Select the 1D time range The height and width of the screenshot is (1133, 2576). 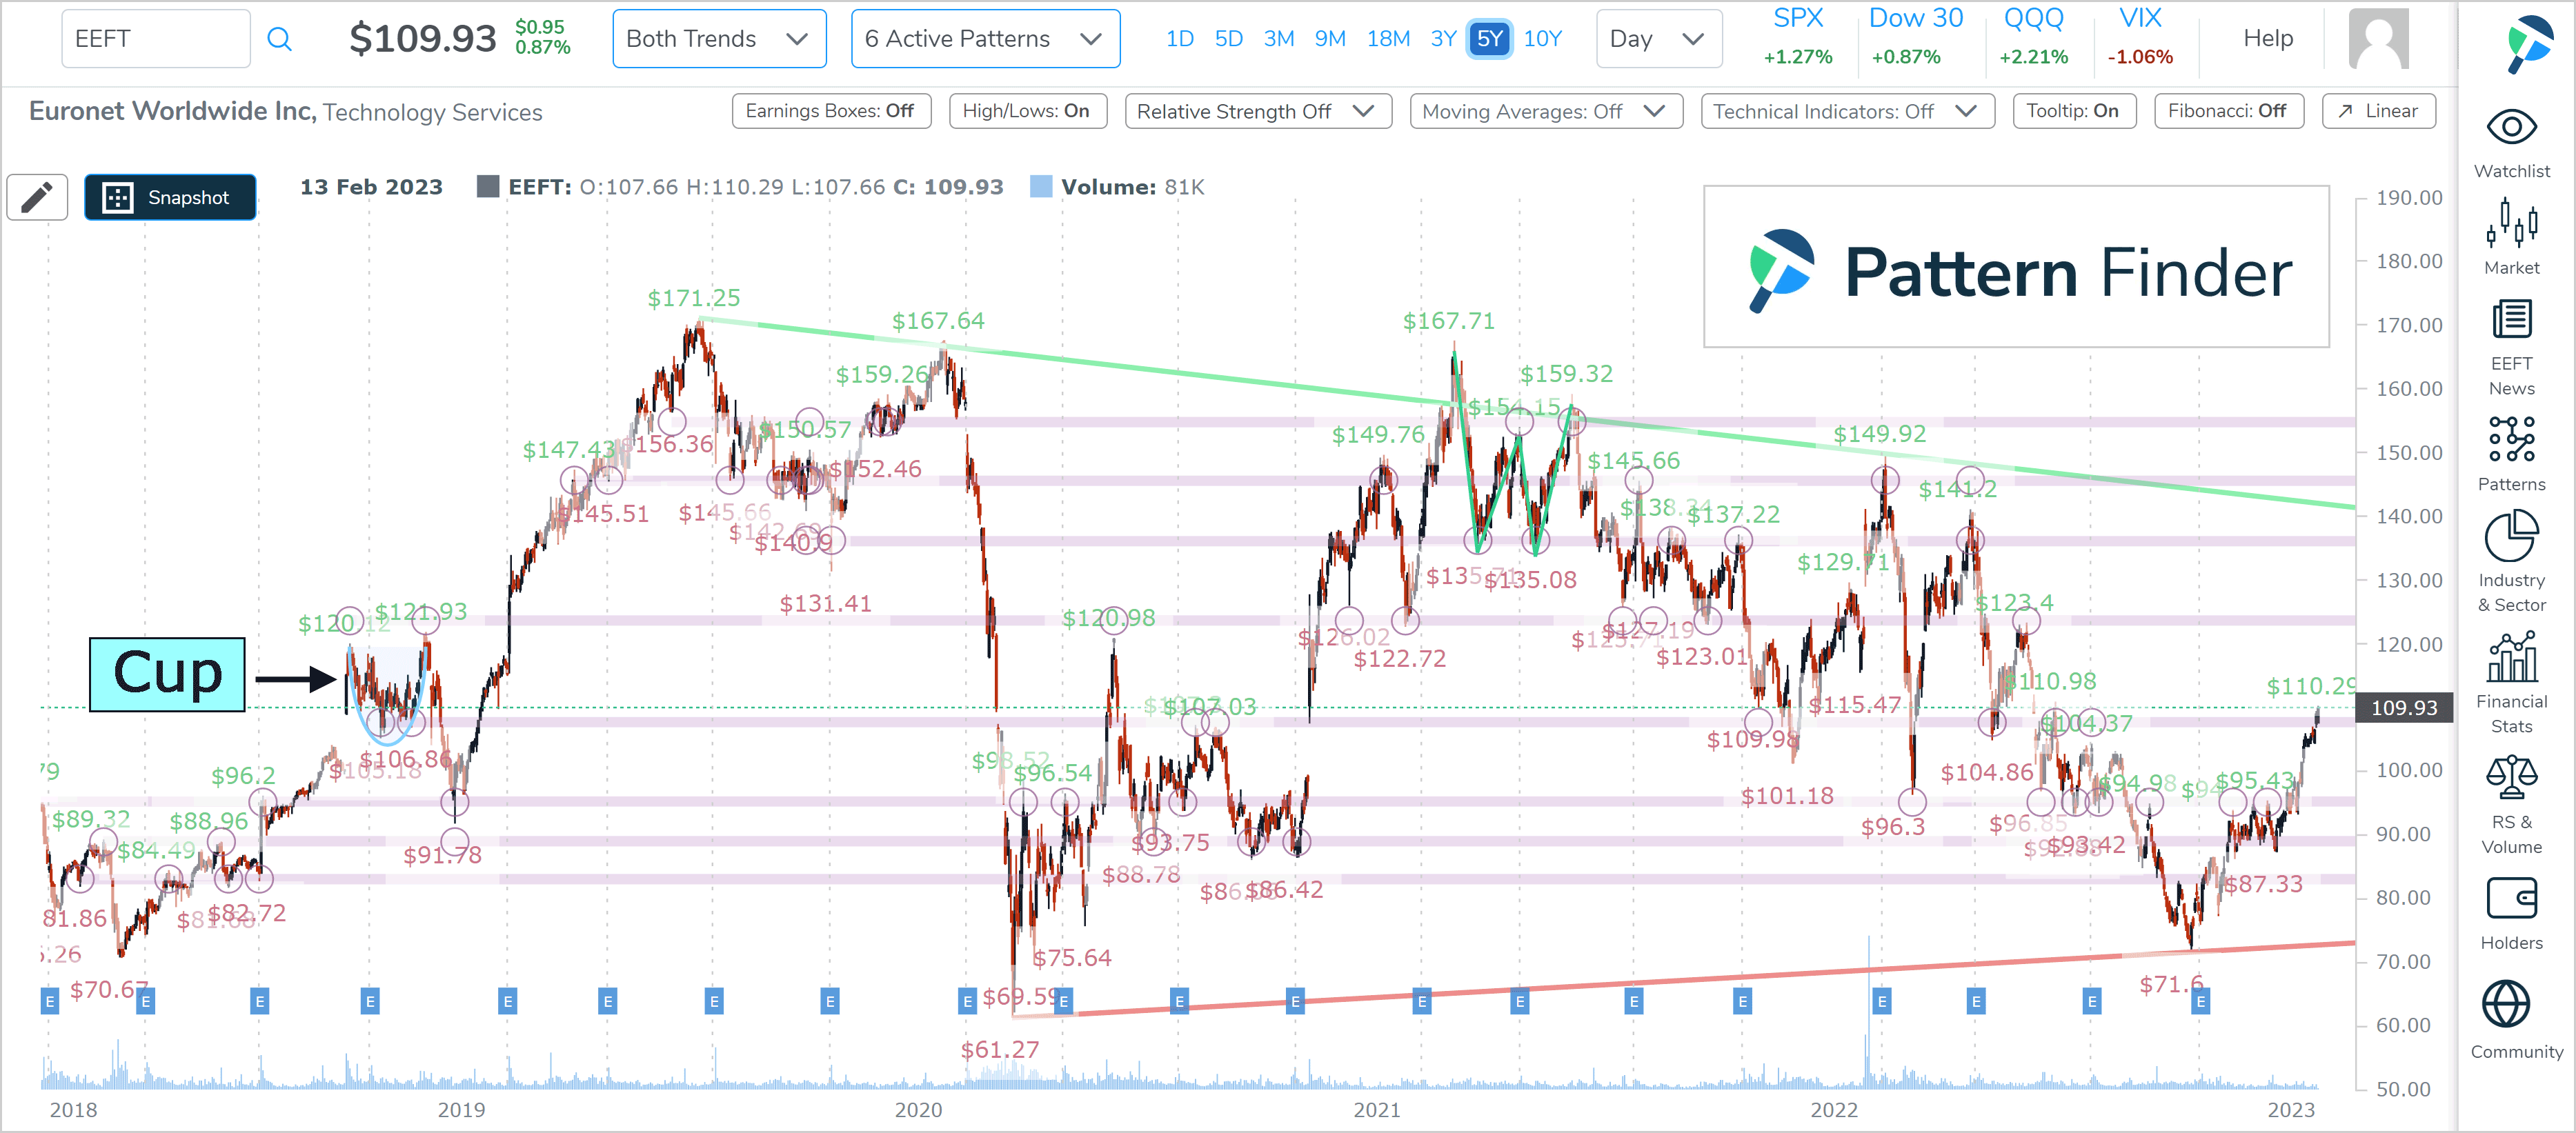[1179, 39]
